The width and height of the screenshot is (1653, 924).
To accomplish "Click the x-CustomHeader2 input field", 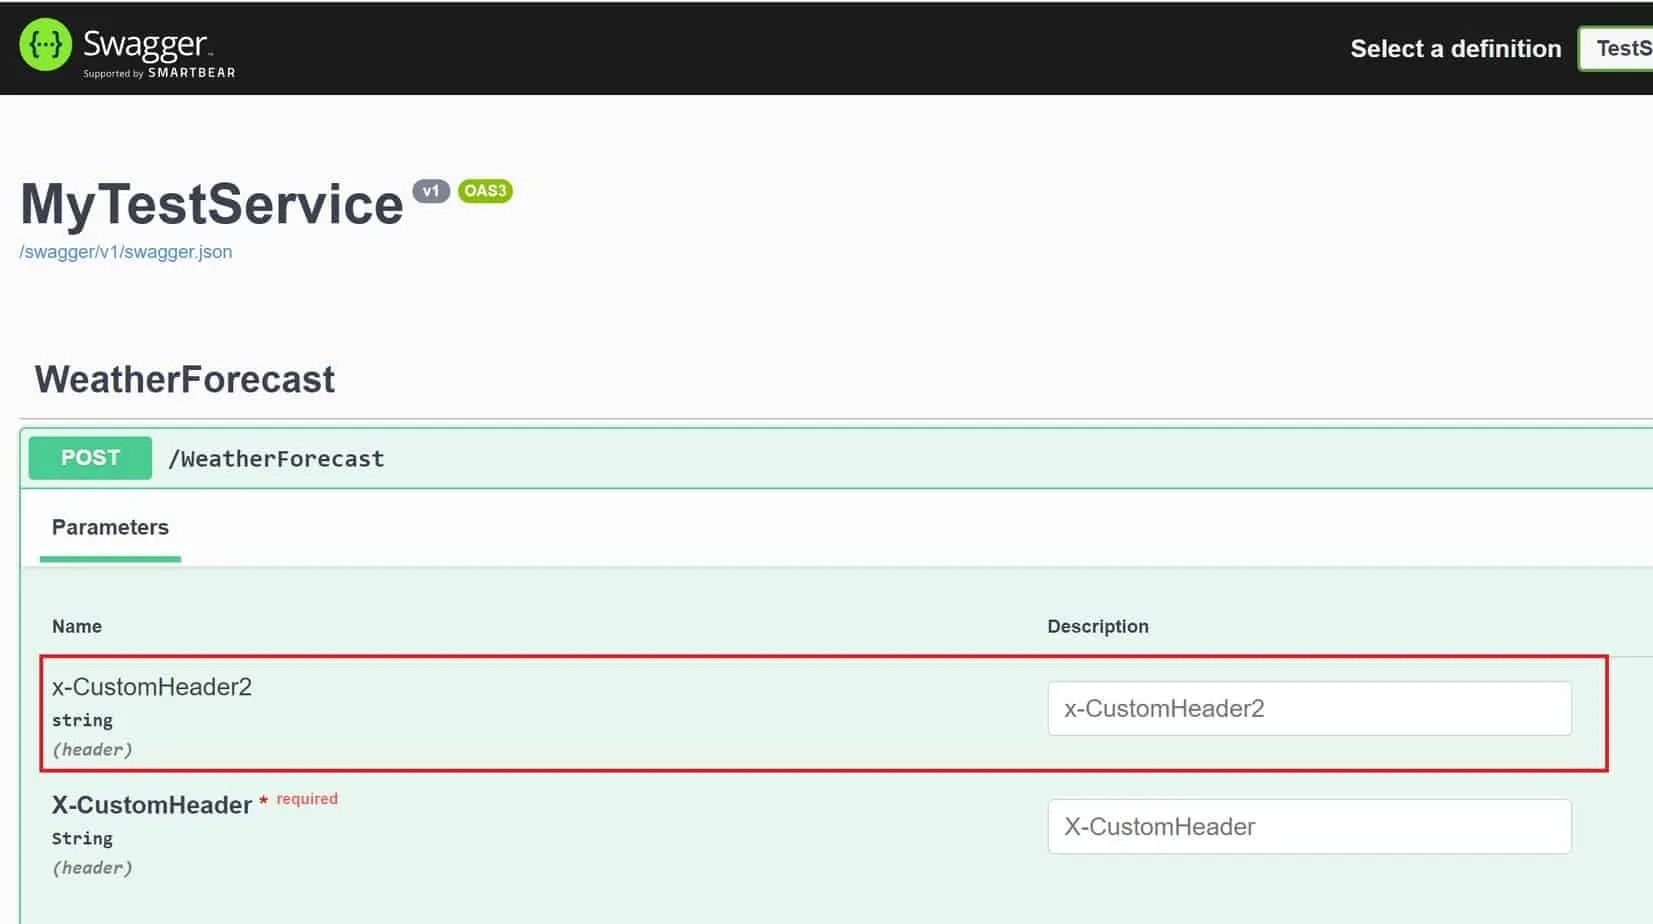I will coord(1309,709).
